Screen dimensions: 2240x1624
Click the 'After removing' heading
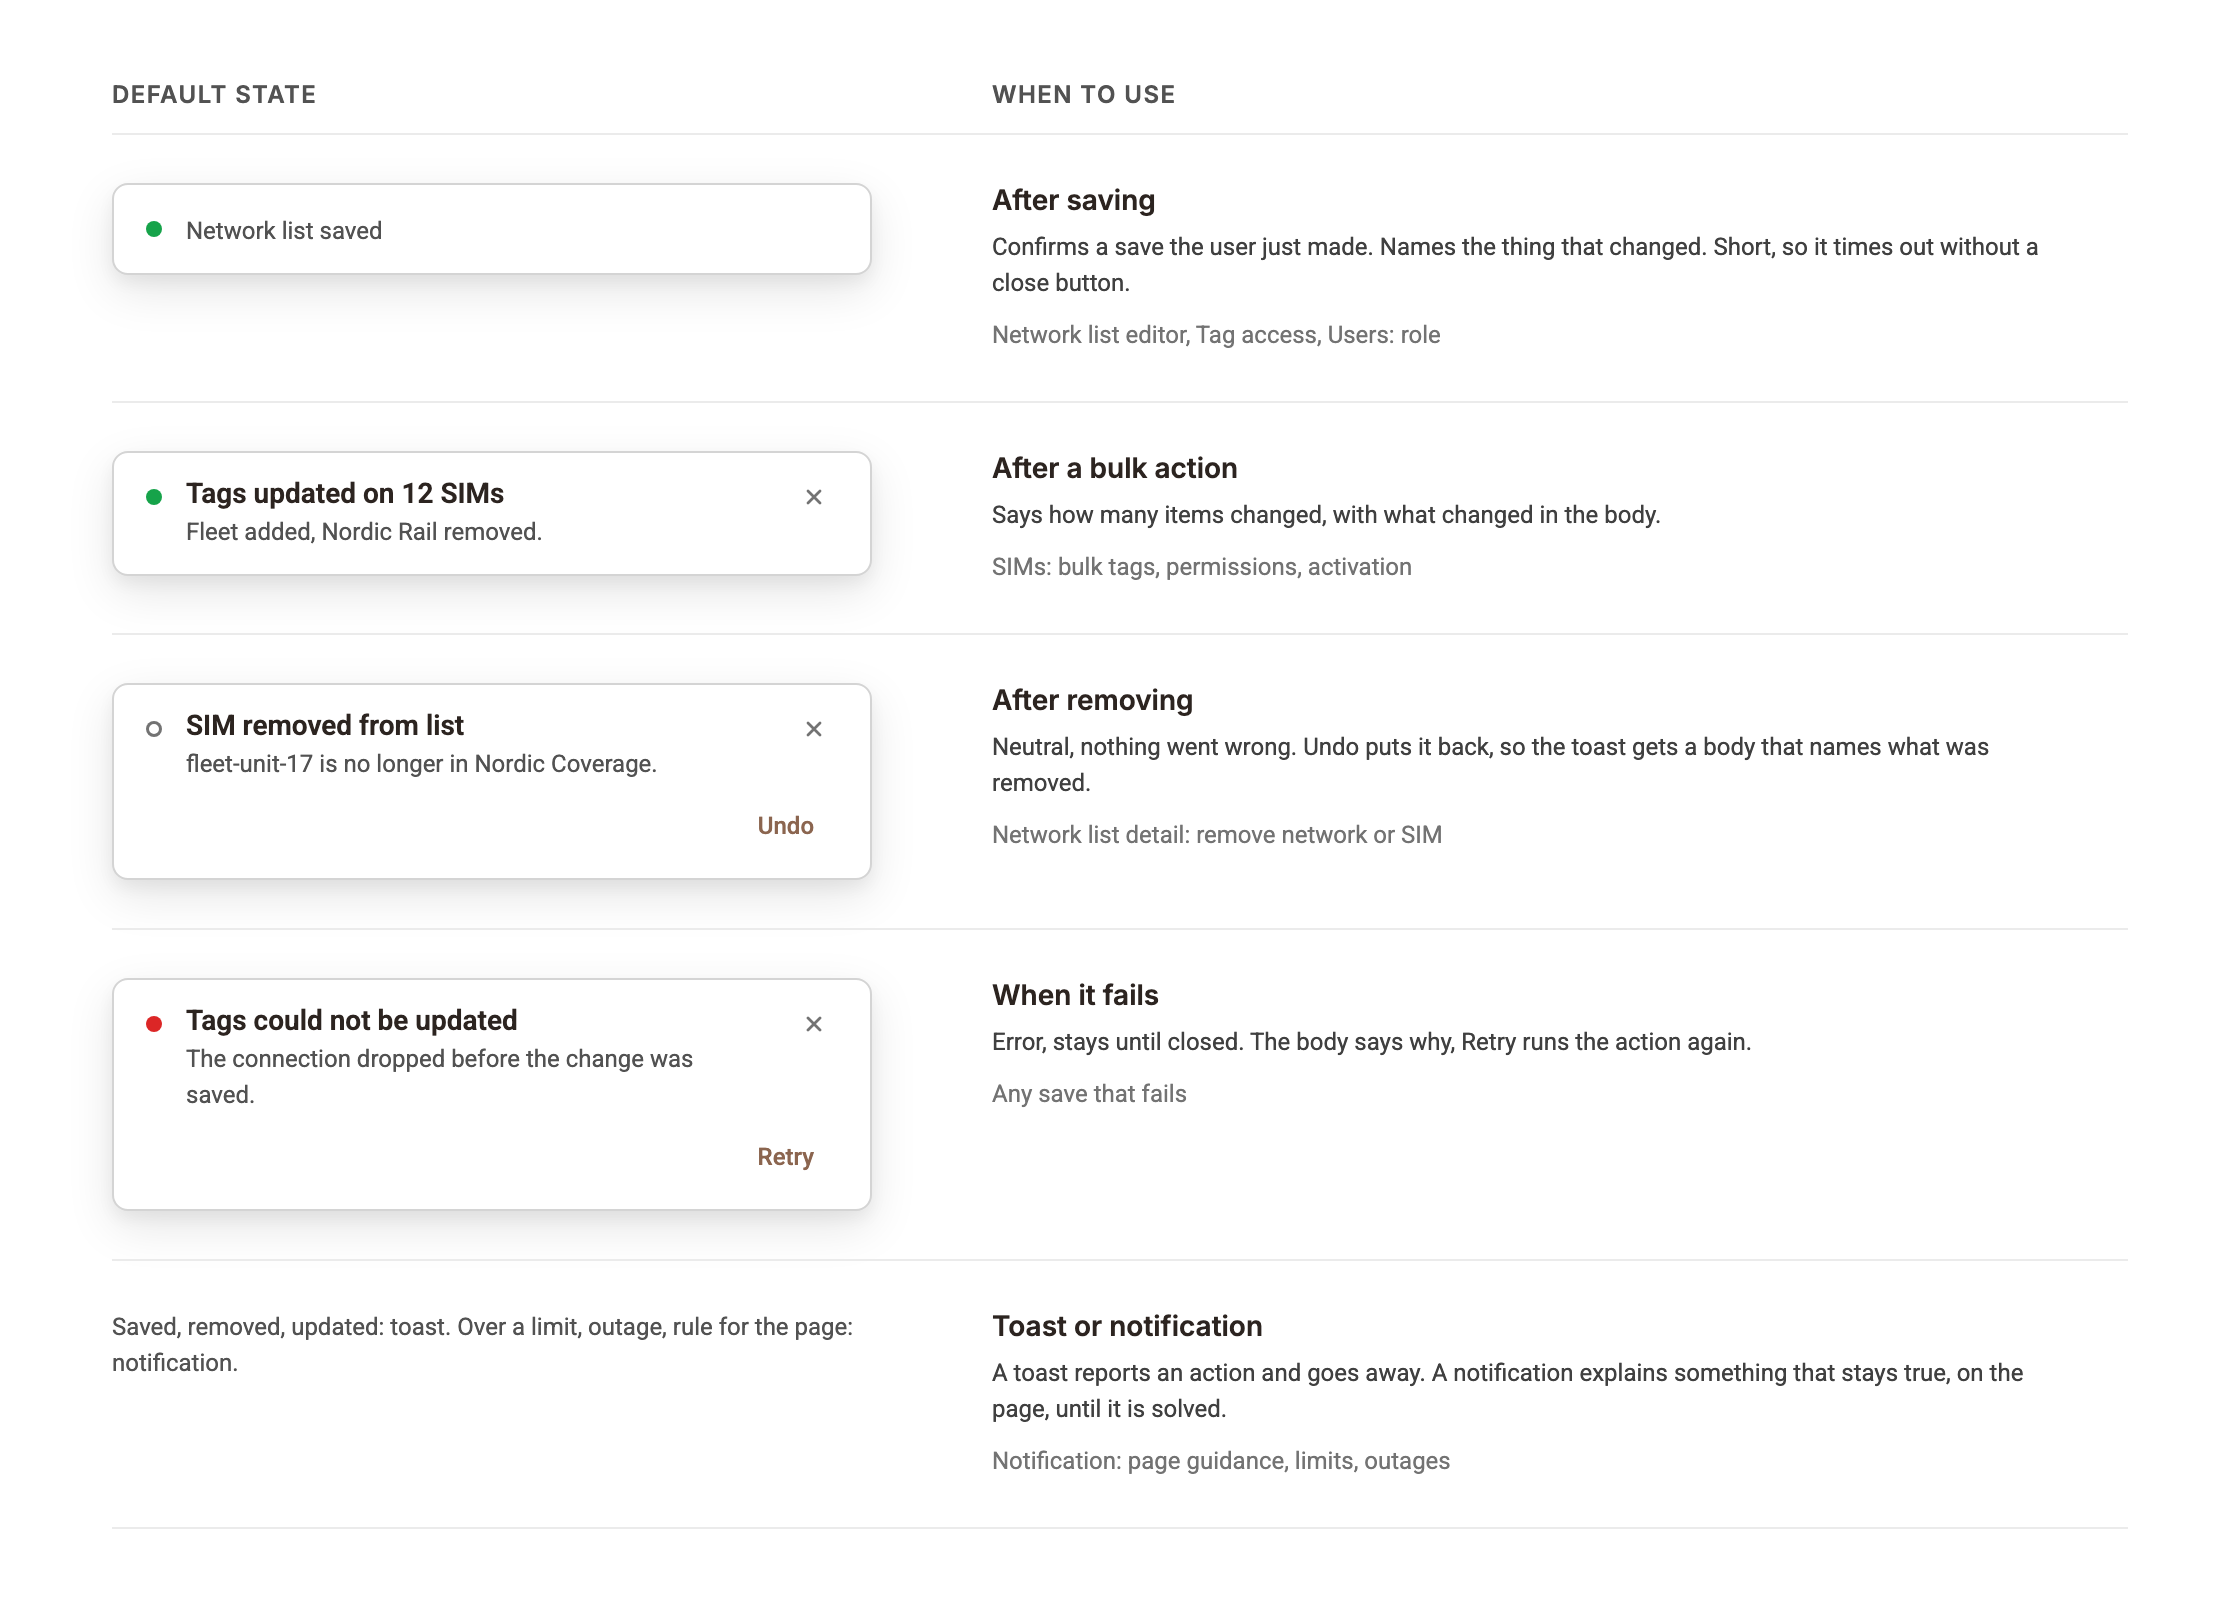coord(1093,700)
